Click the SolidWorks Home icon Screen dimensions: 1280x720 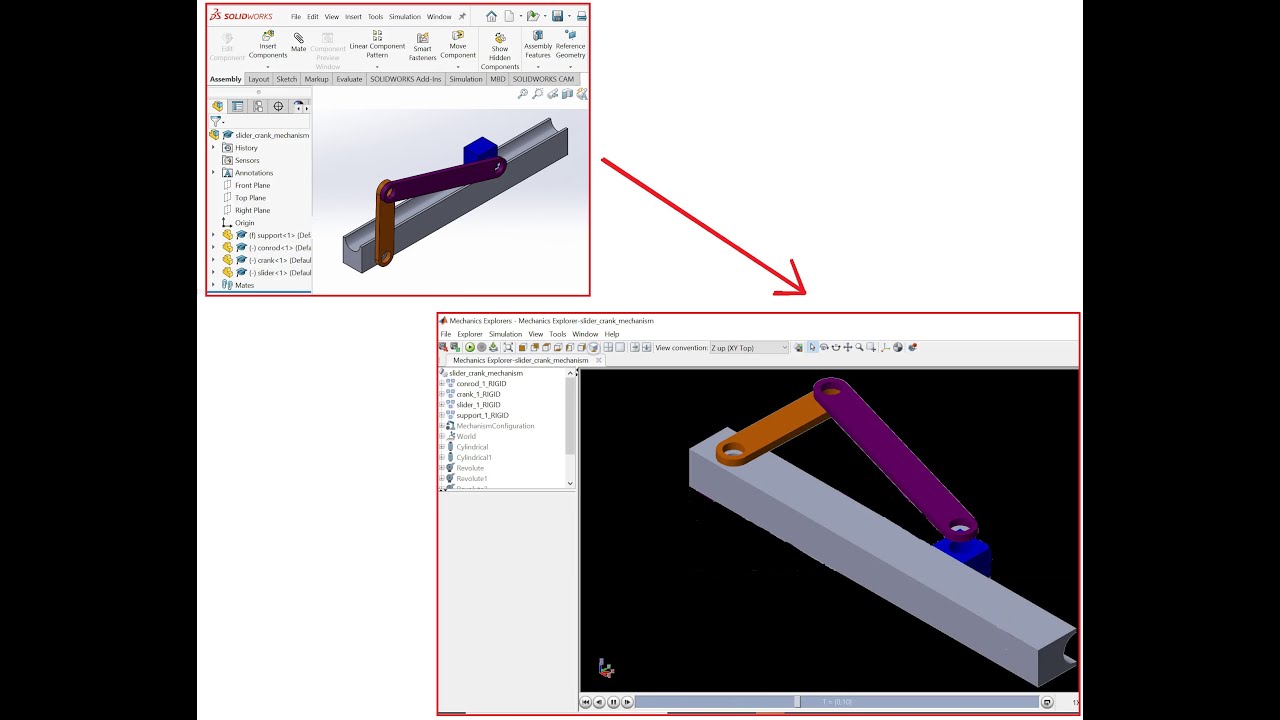(491, 16)
